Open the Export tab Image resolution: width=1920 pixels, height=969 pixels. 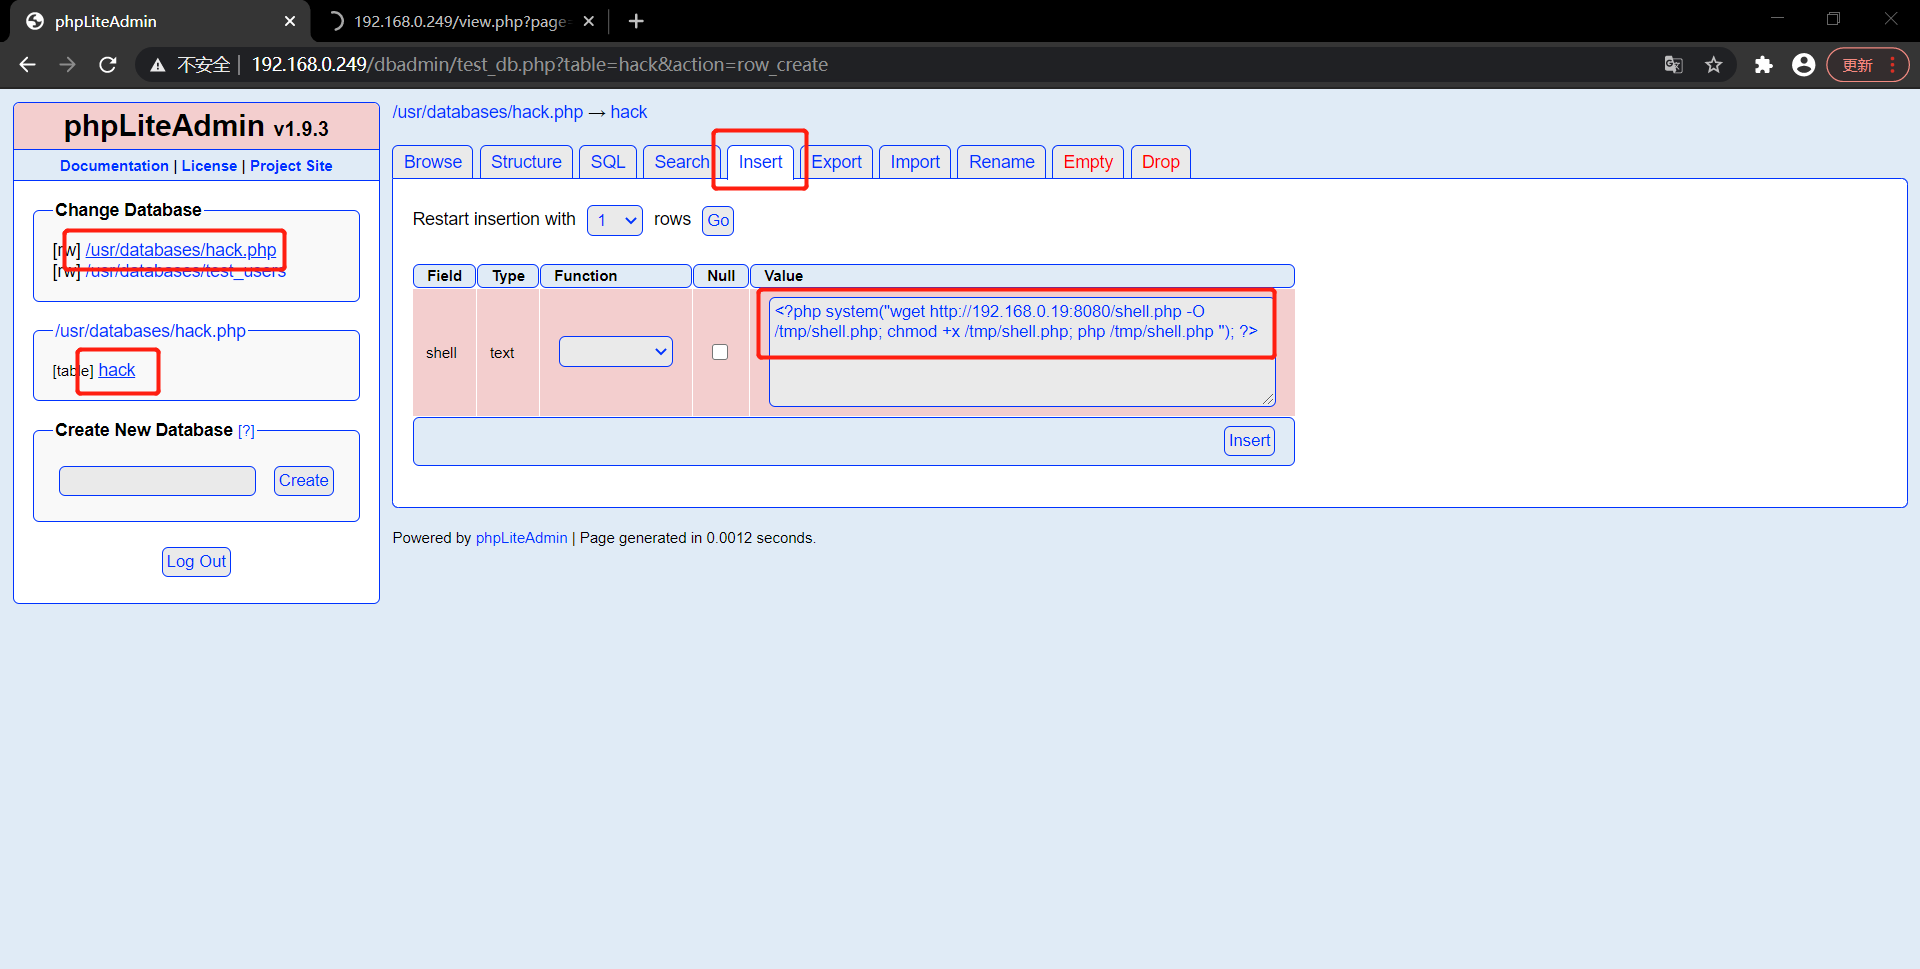[836, 162]
